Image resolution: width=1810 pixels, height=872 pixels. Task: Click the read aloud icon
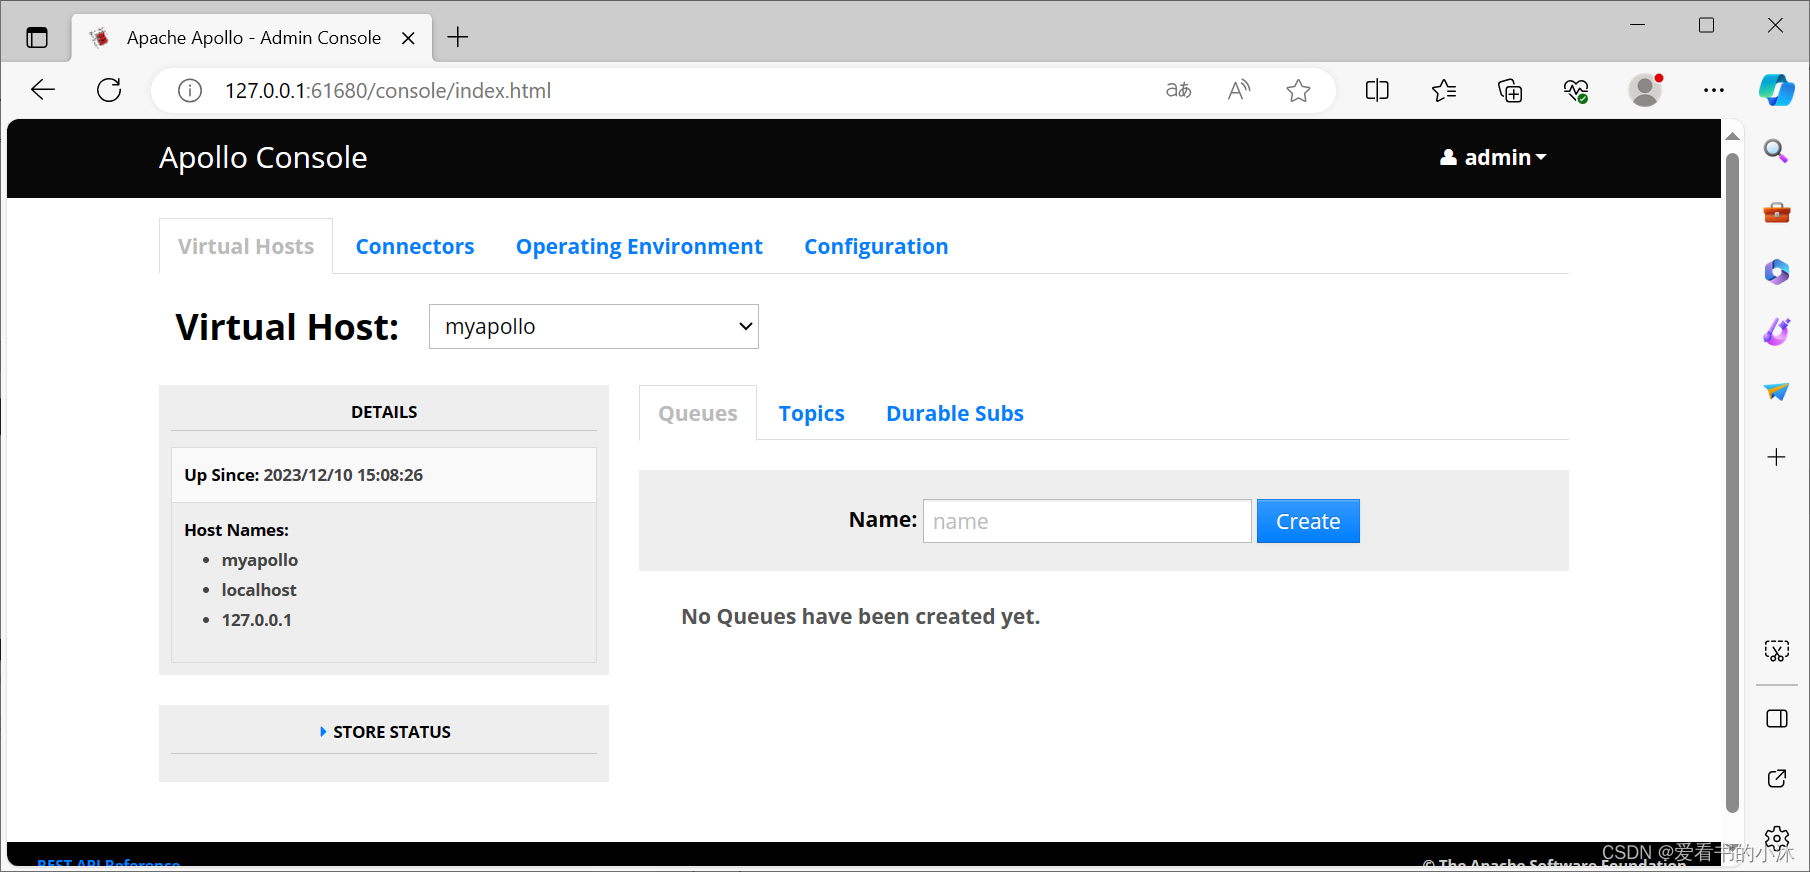pos(1239,90)
